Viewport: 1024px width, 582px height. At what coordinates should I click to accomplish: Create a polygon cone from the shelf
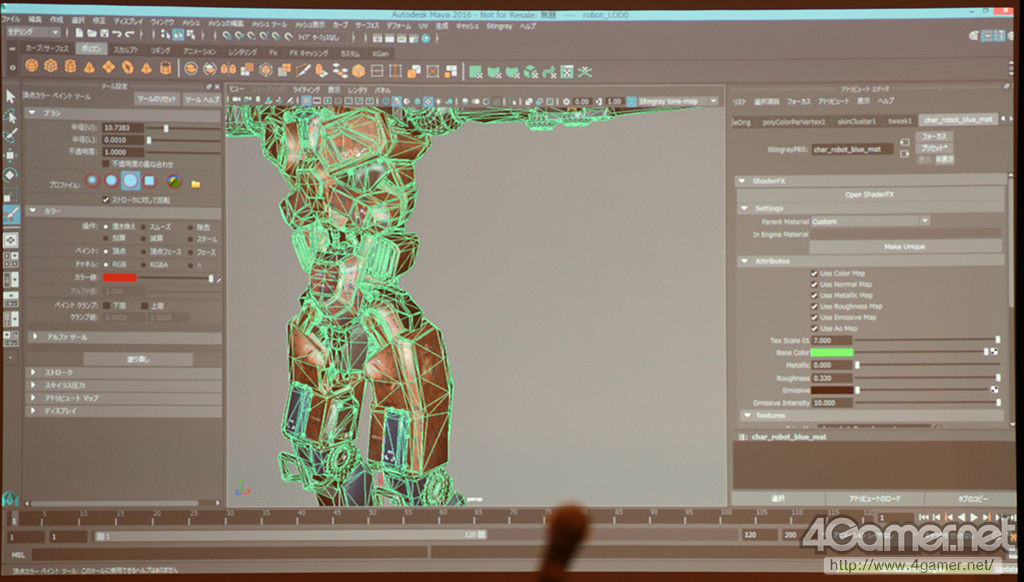pyautogui.click(x=89, y=67)
